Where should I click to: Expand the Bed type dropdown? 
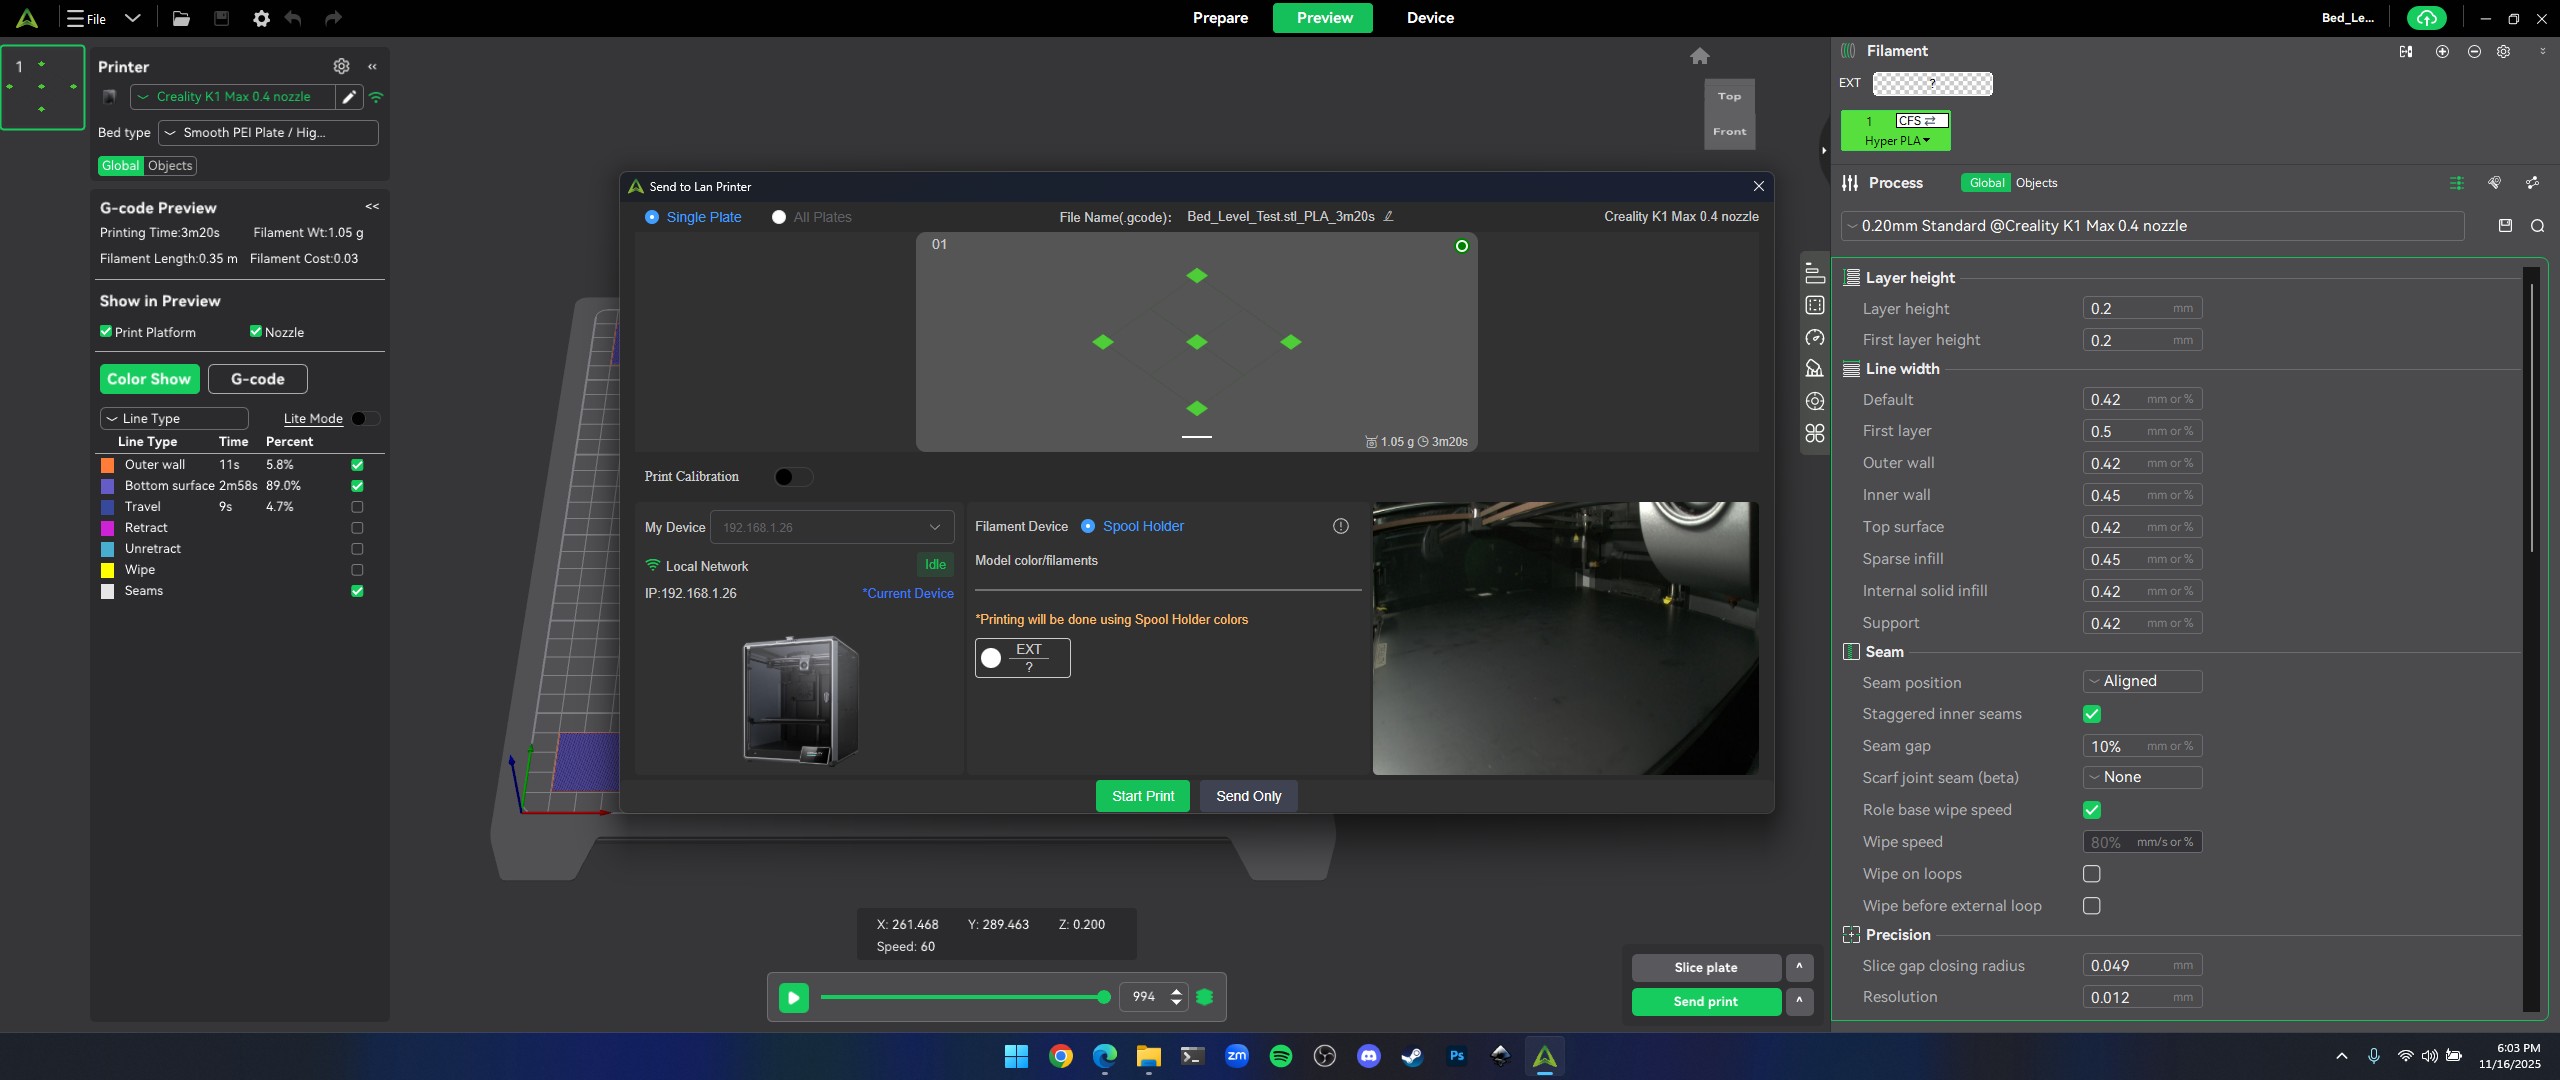[268, 133]
